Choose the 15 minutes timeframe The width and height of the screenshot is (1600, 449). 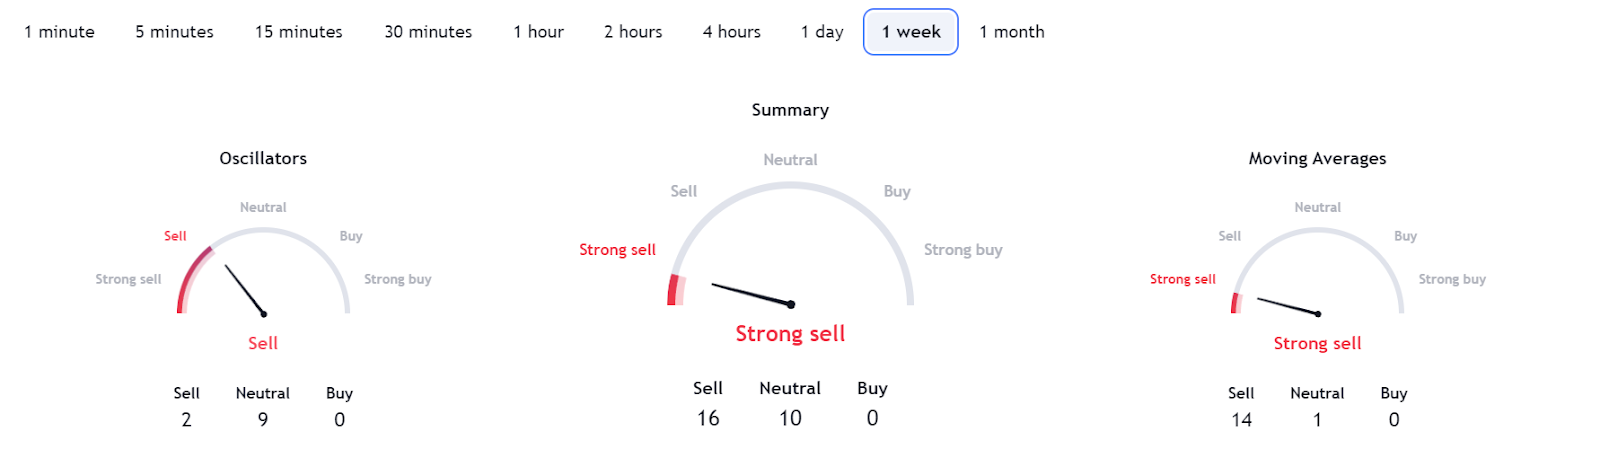298,32
